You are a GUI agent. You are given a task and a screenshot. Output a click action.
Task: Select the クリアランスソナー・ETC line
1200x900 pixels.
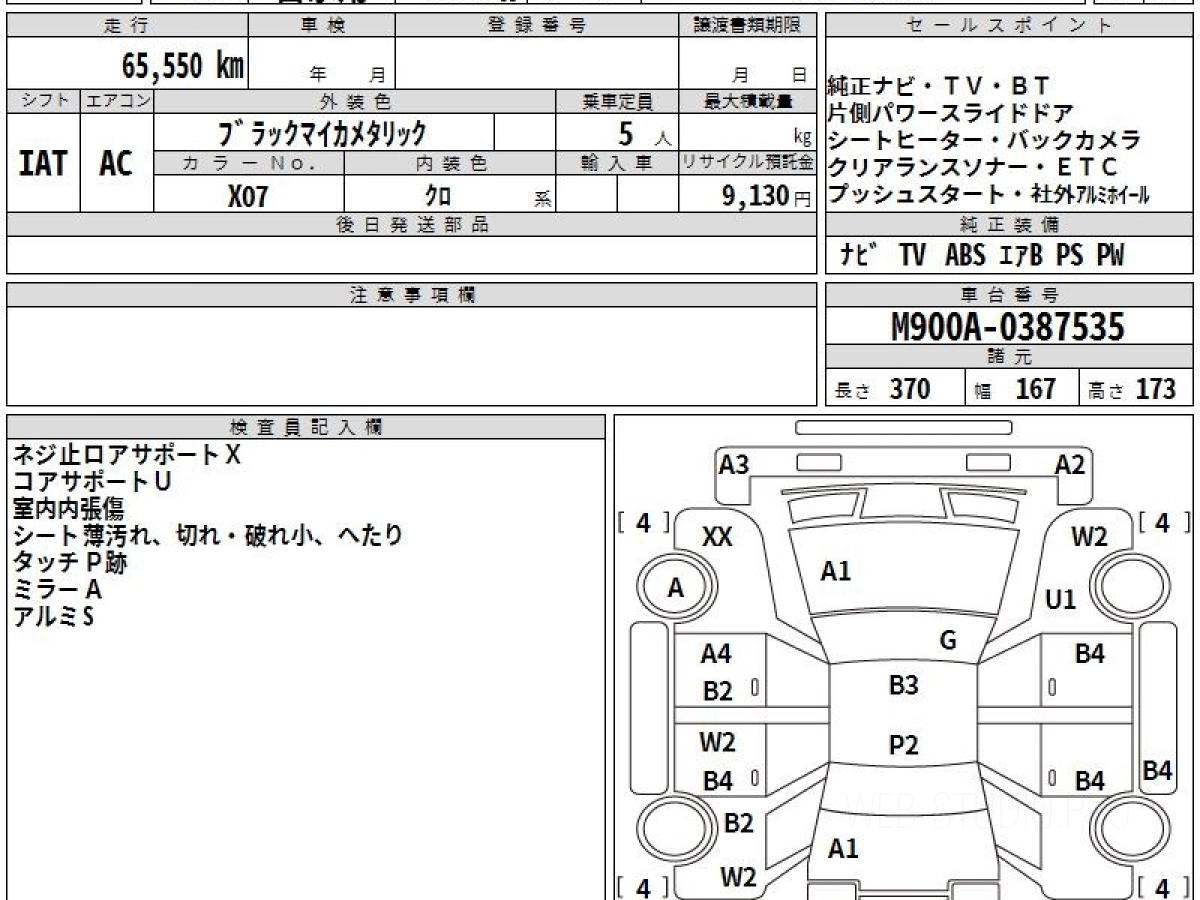coord(973,167)
